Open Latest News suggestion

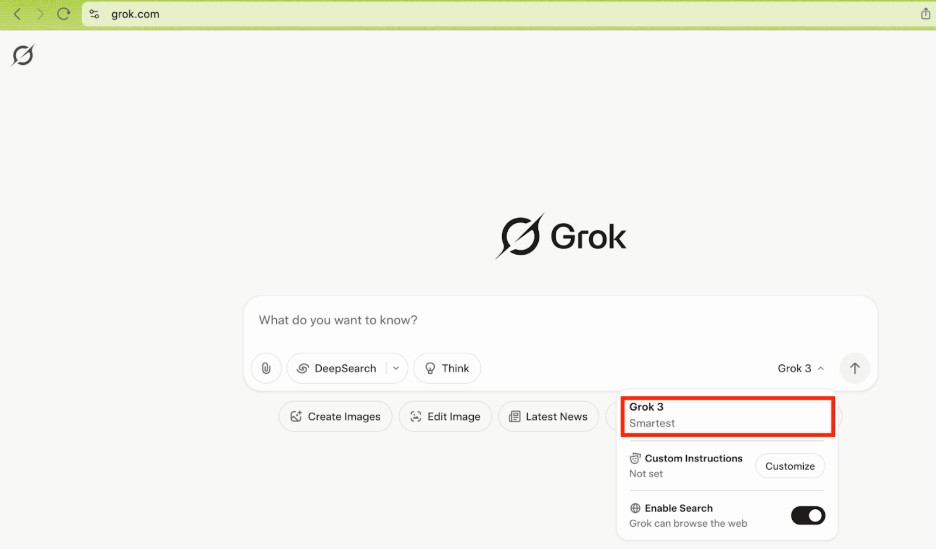click(x=547, y=416)
